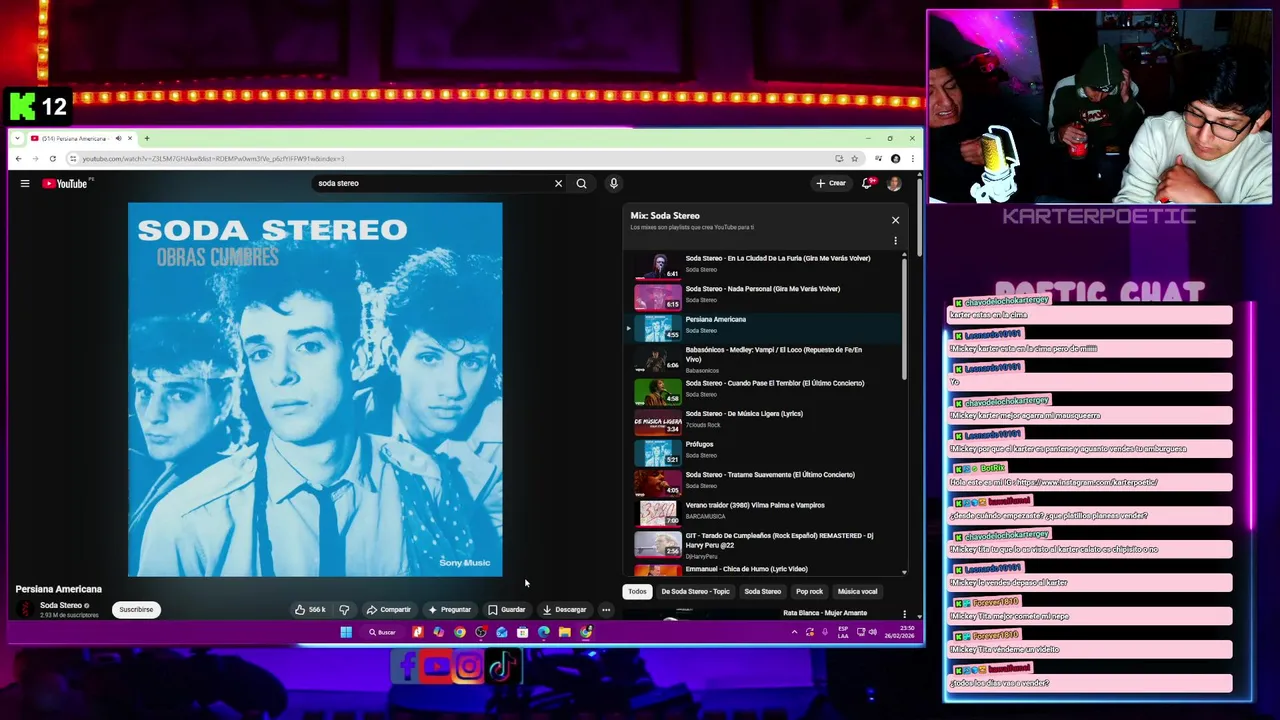Open the tab search dropdown
The width and height of the screenshot is (1280, 720).
point(18,138)
